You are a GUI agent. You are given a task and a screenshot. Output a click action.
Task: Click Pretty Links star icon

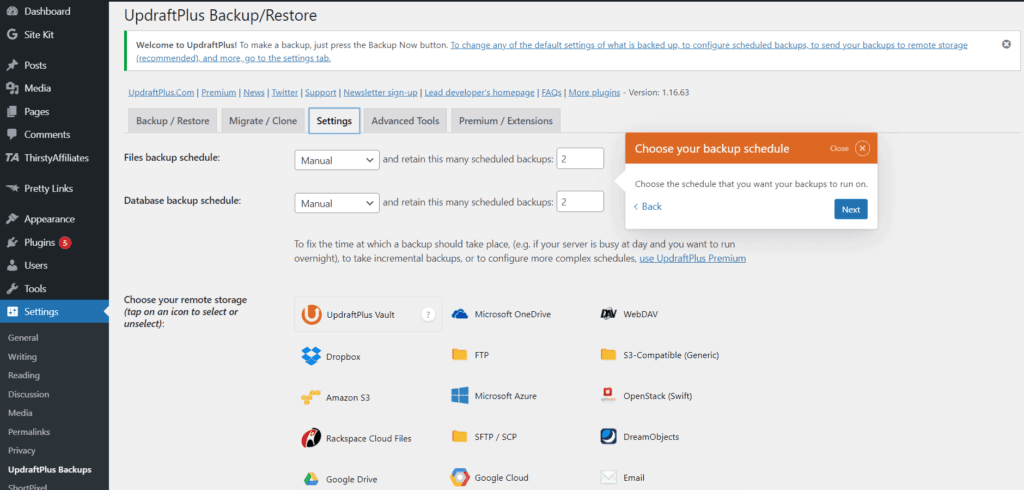pos(12,189)
